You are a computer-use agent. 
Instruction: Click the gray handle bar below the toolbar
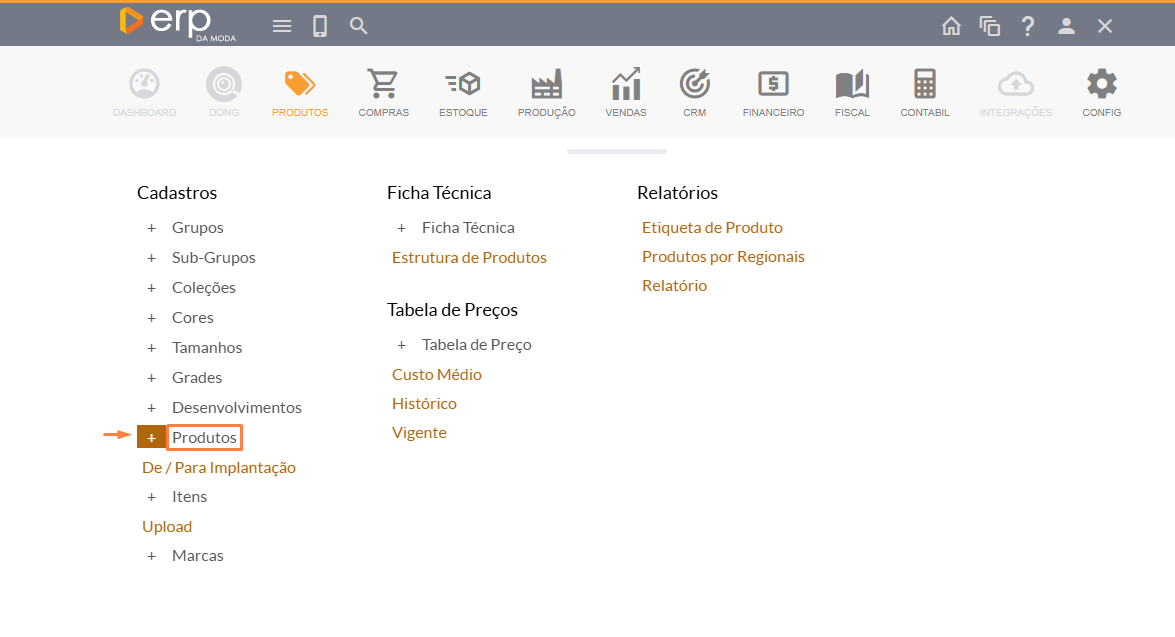click(x=616, y=151)
